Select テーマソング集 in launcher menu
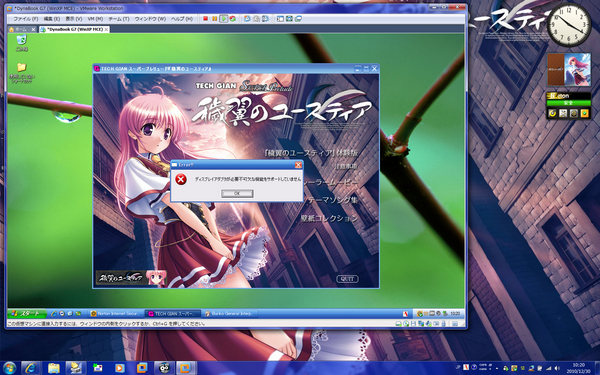 pyautogui.click(x=332, y=200)
